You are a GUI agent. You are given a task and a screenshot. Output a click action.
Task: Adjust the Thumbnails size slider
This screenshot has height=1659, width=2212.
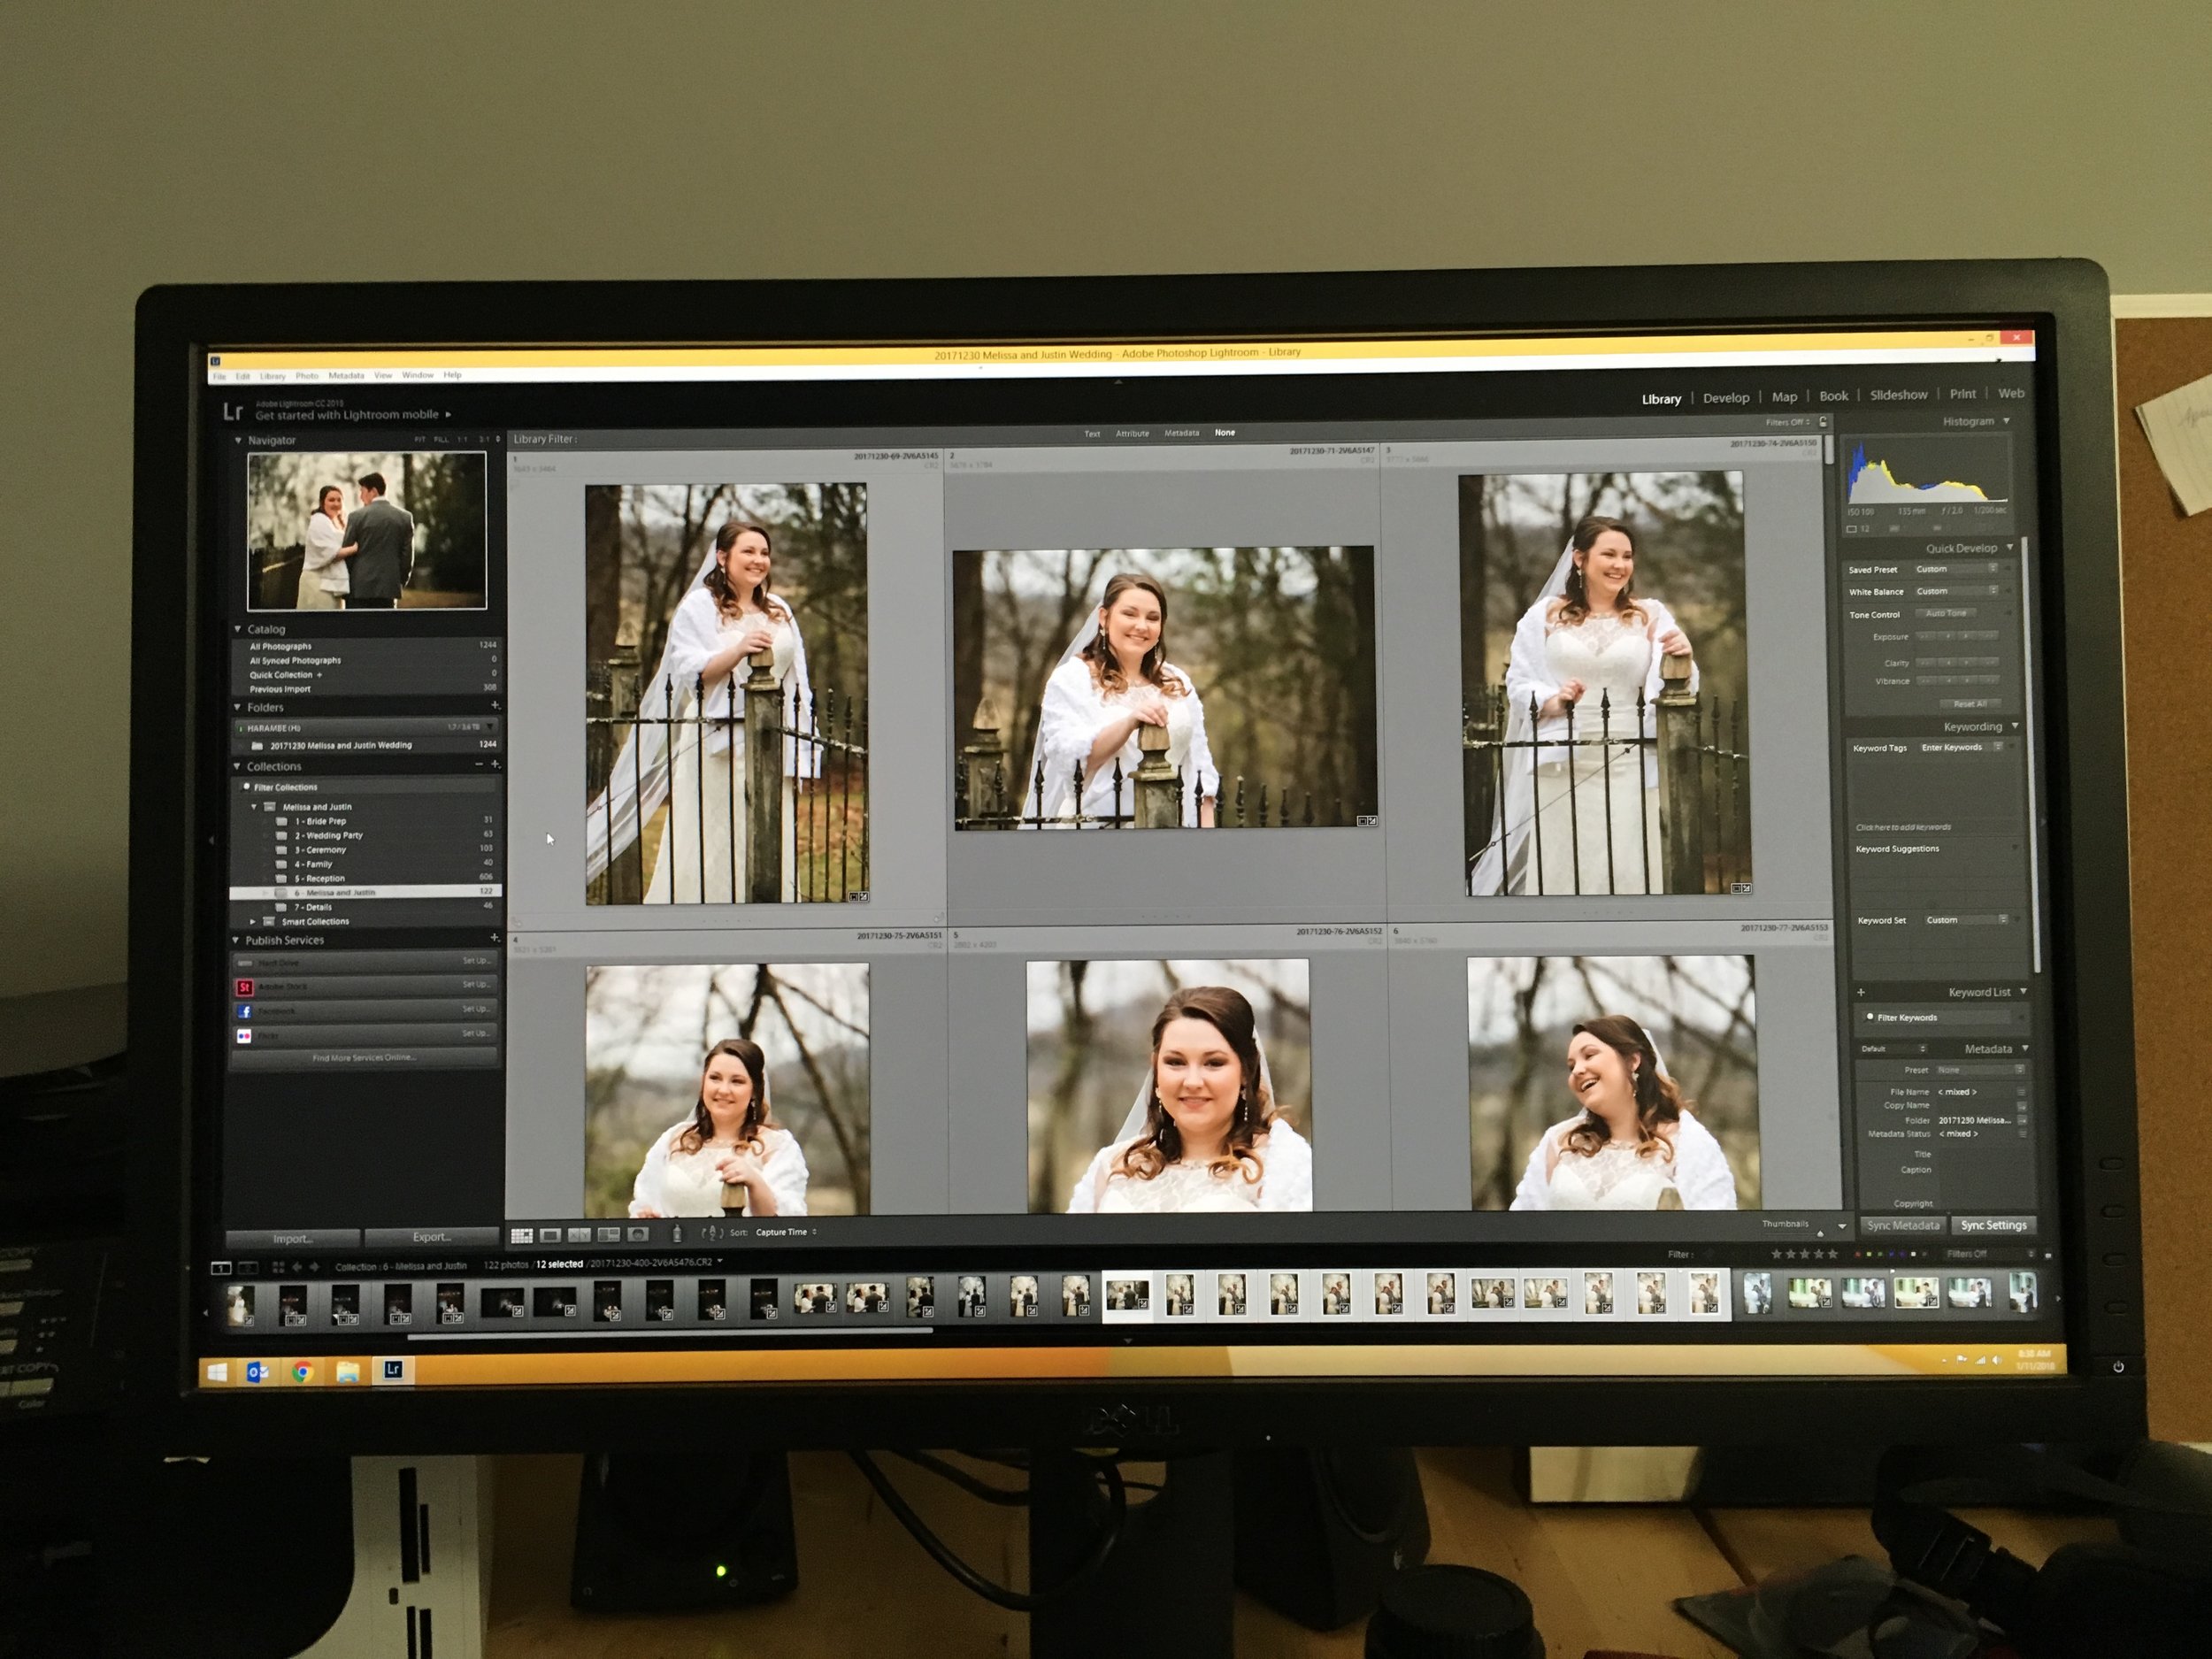(1820, 1233)
